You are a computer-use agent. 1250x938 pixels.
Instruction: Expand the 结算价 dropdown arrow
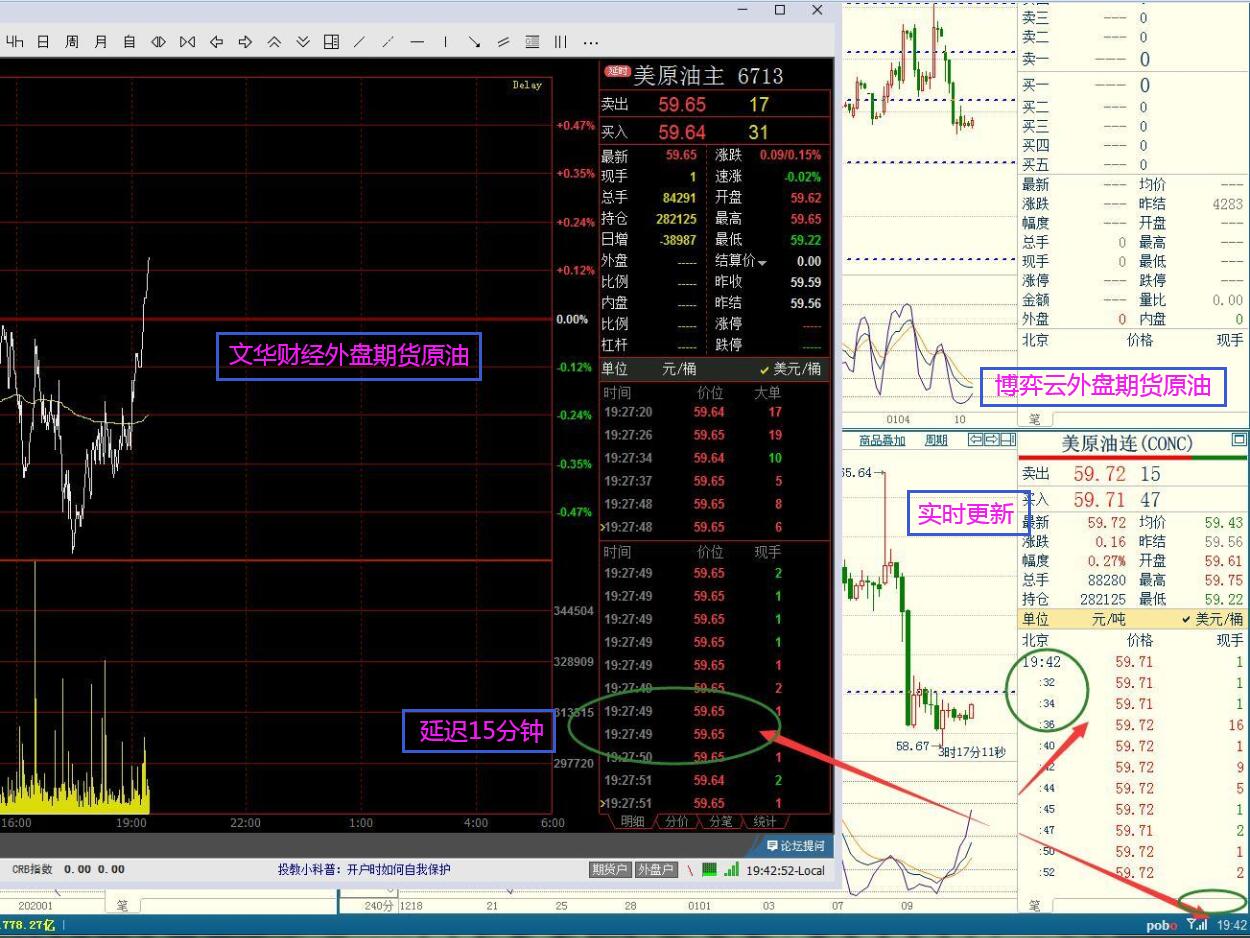pos(762,262)
